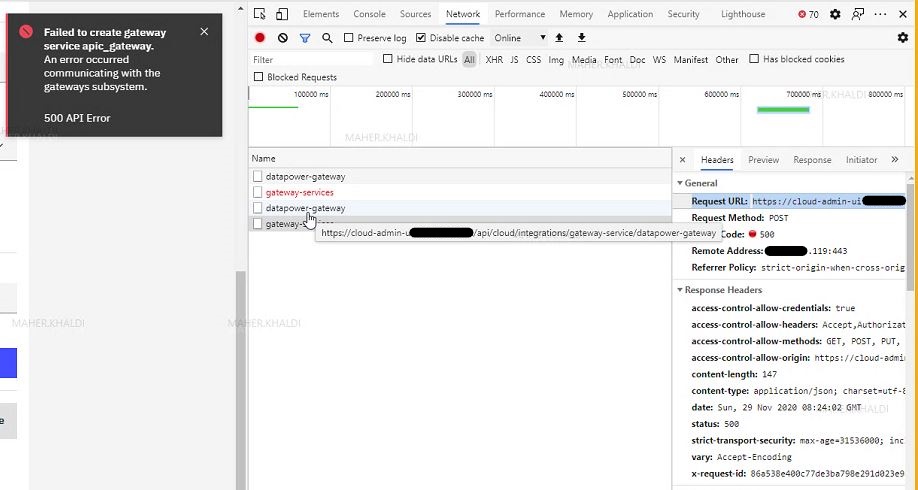The width and height of the screenshot is (918, 490).
Task: Select the Request URL value text
Action: click(x=828, y=201)
